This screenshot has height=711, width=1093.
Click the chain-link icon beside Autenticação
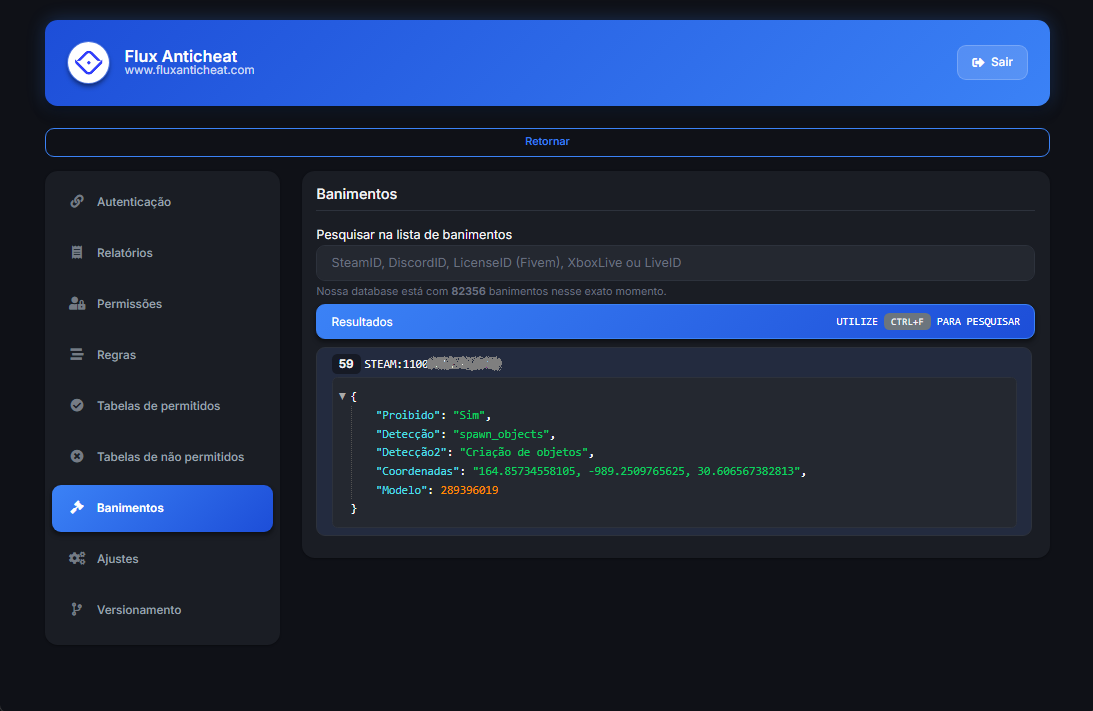(x=77, y=201)
